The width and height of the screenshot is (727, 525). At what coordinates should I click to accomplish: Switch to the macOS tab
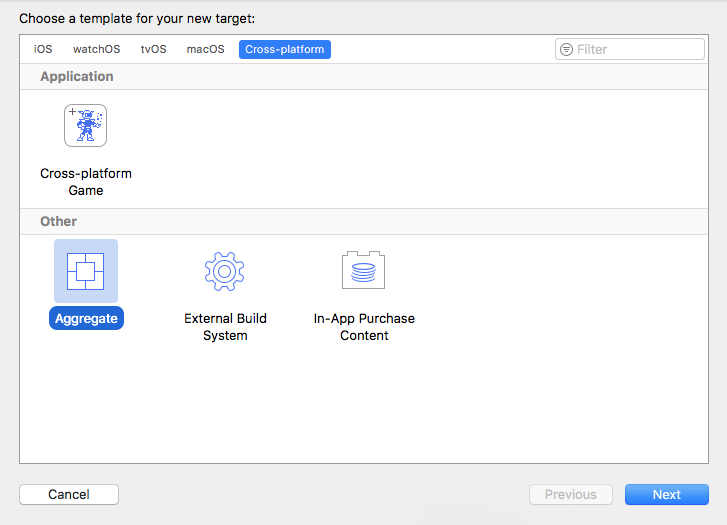coord(205,49)
